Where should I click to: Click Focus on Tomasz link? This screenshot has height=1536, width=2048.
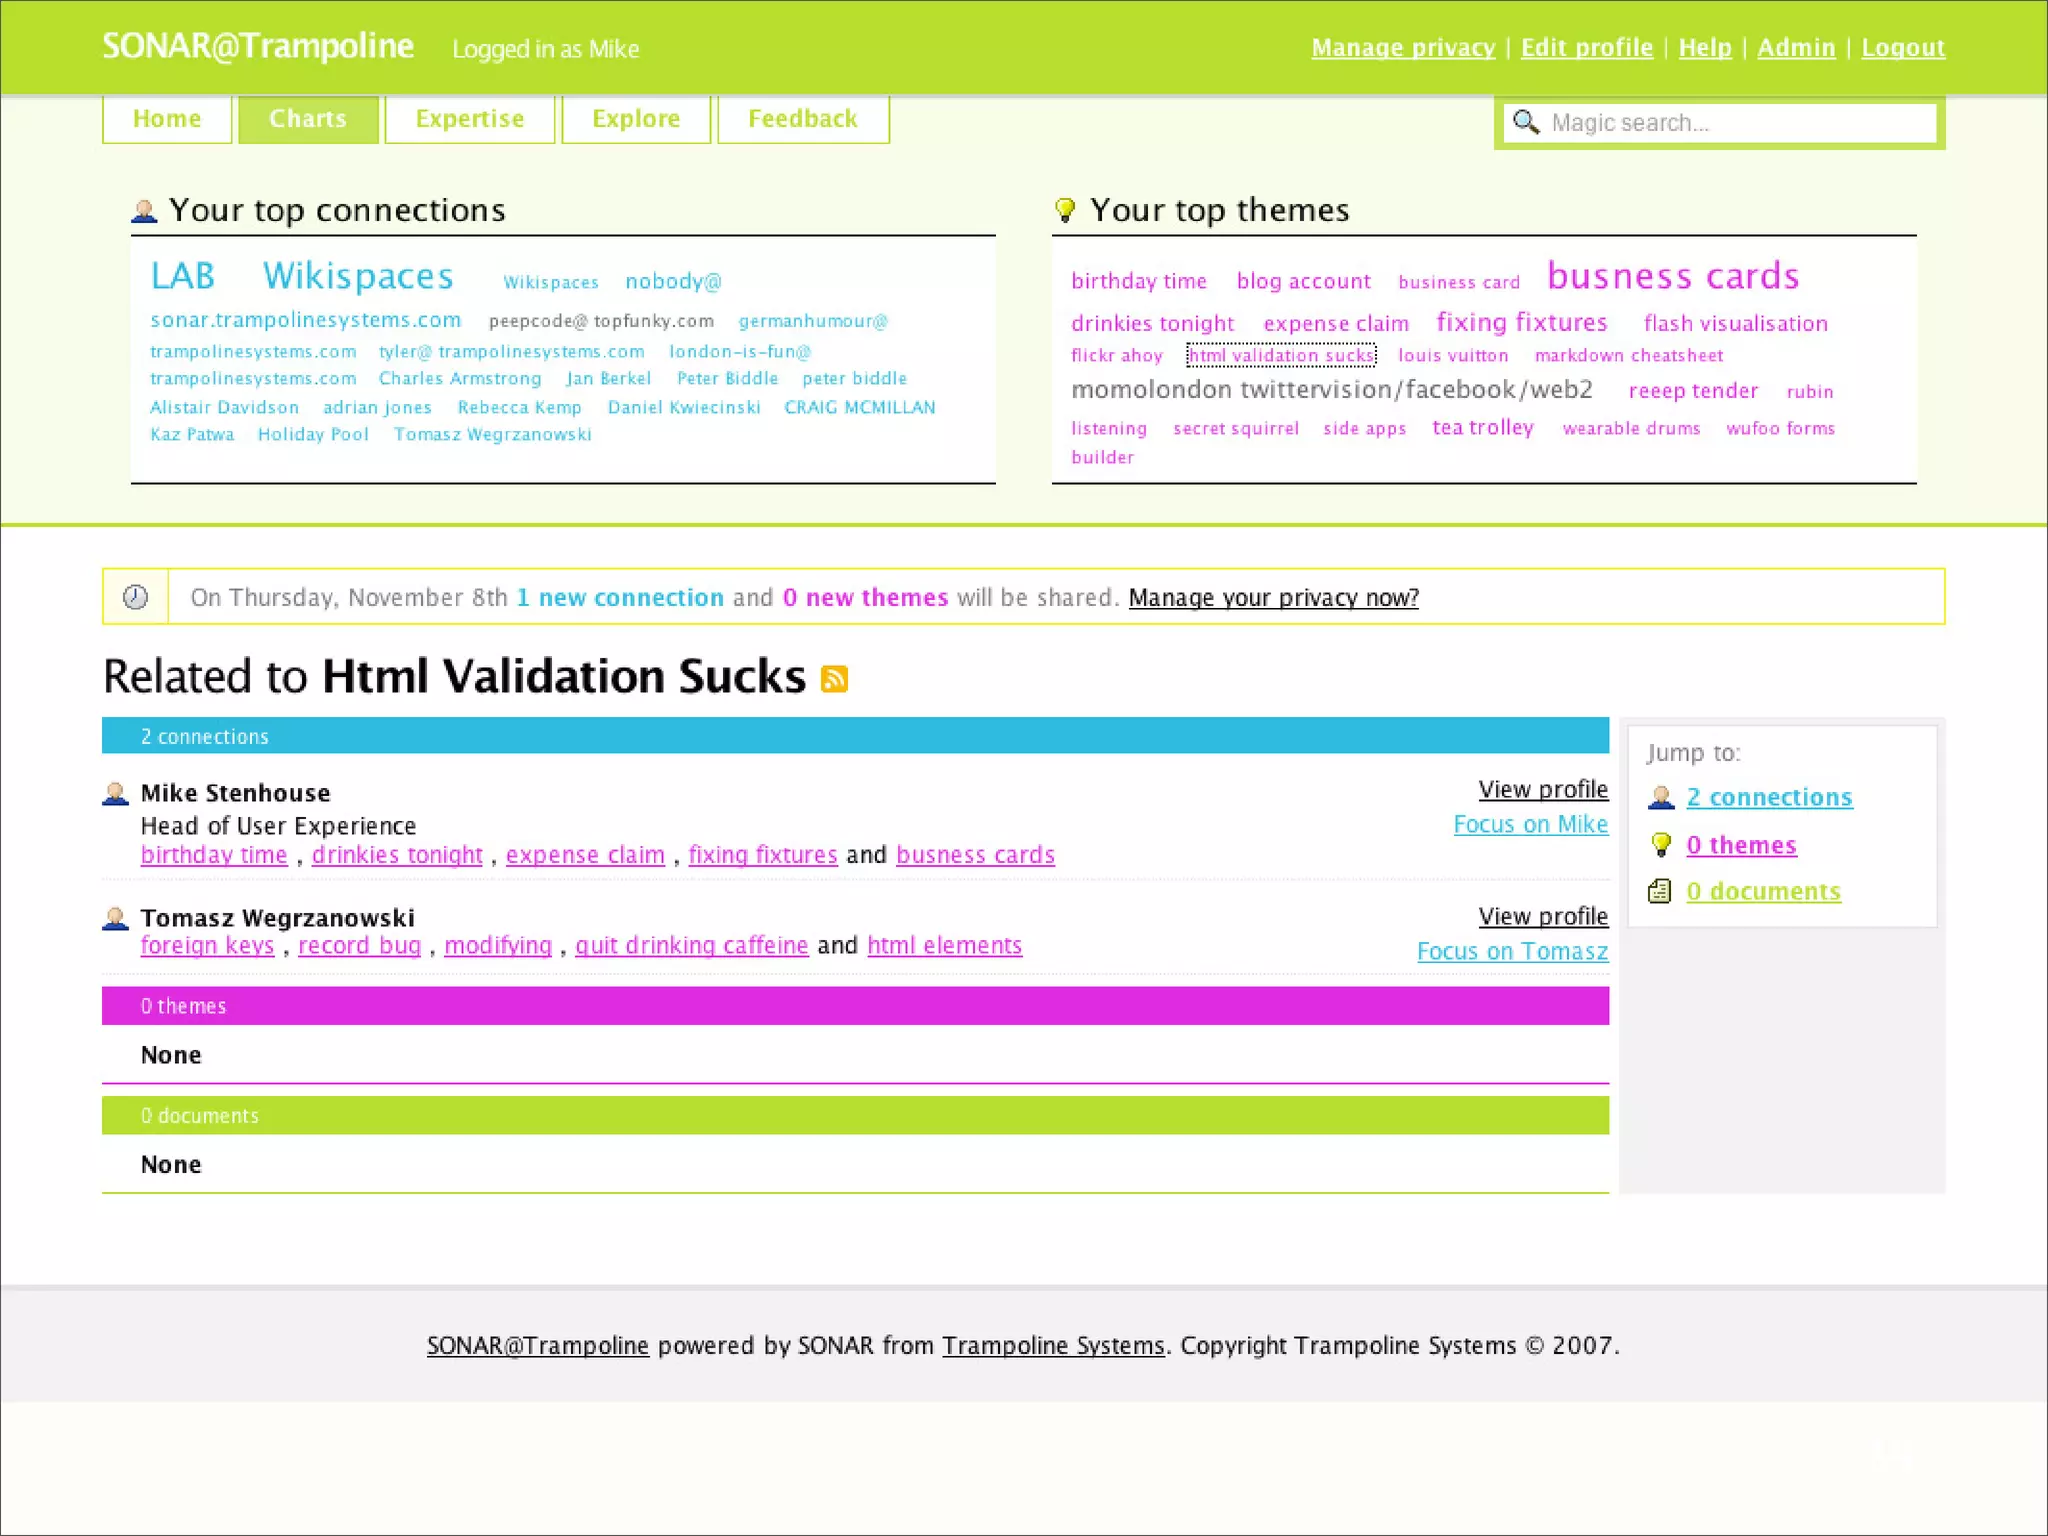click(x=1512, y=951)
